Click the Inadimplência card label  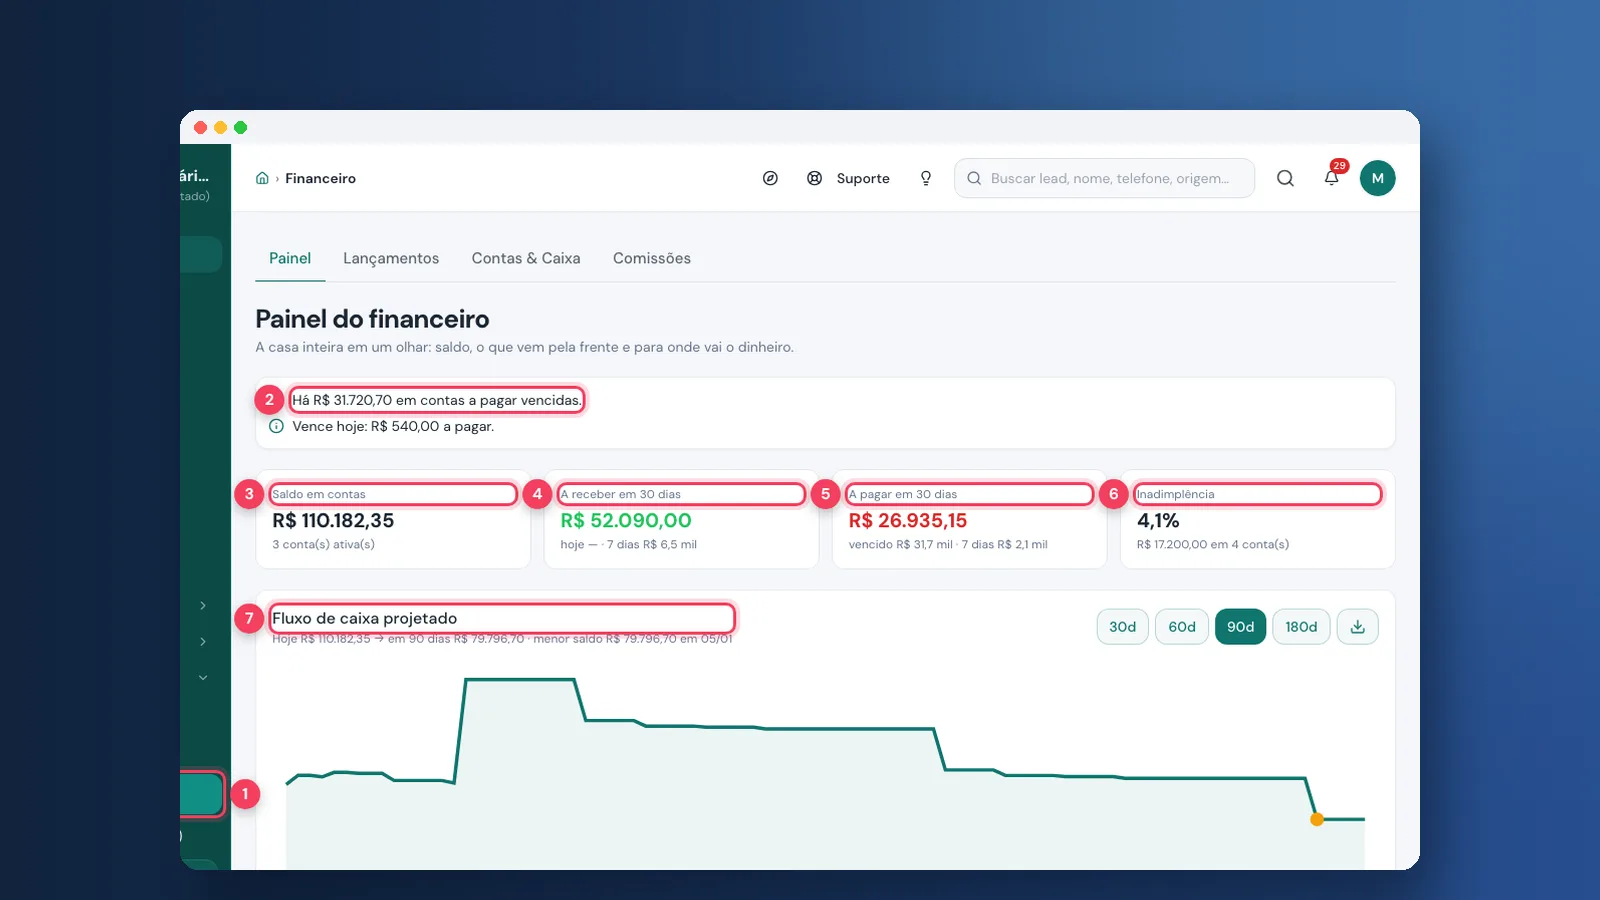tap(1175, 494)
